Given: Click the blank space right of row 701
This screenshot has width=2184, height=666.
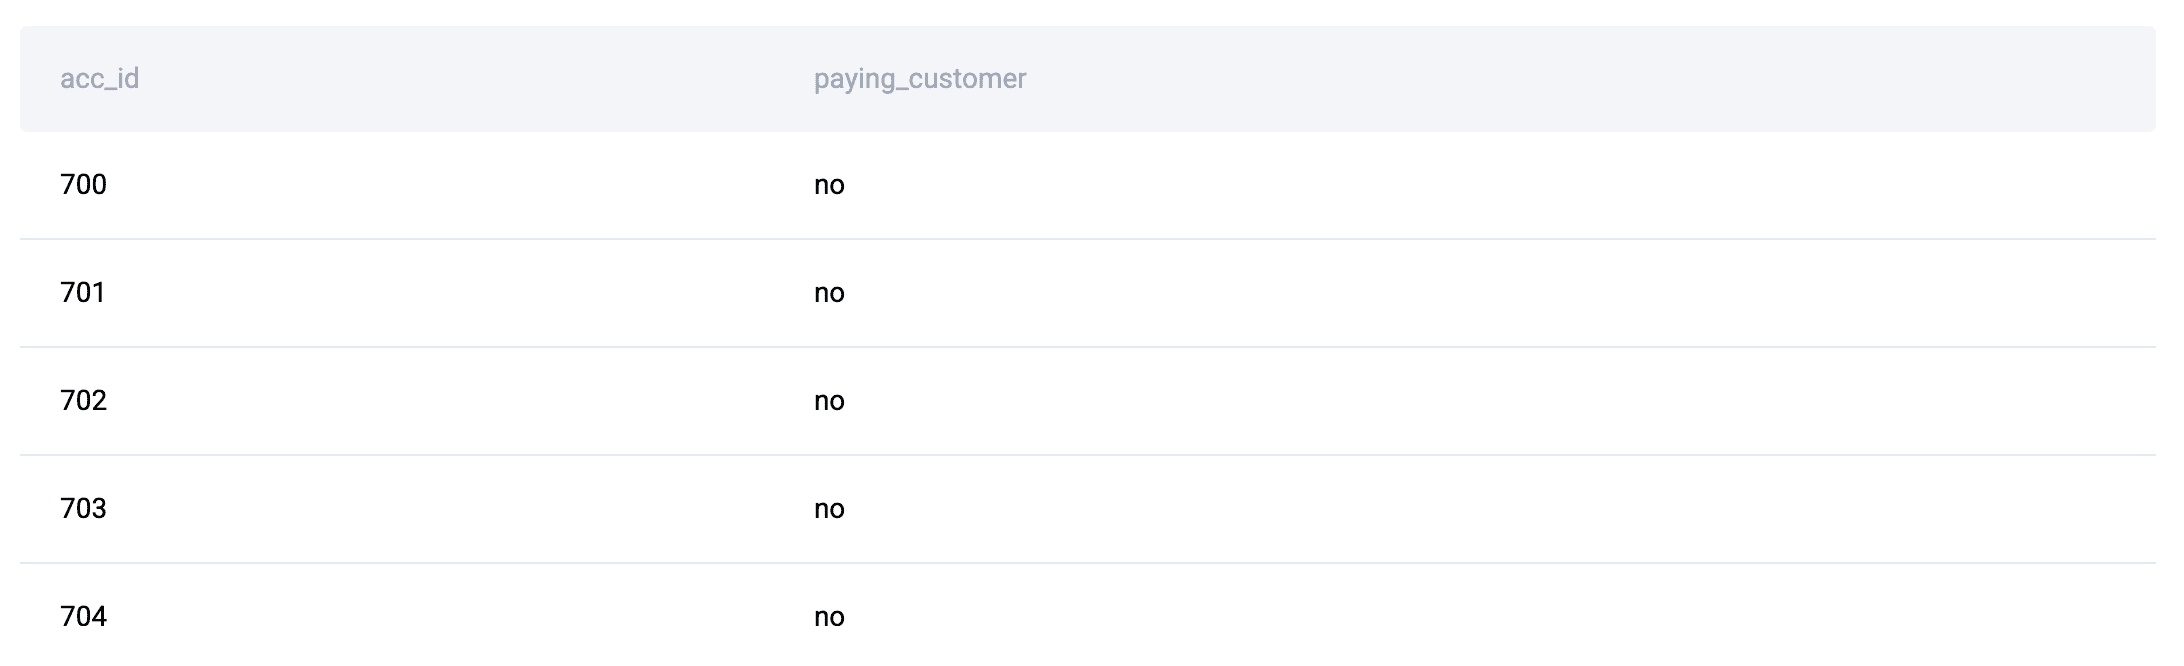Looking at the screenshot, I should [x=1500, y=293].
